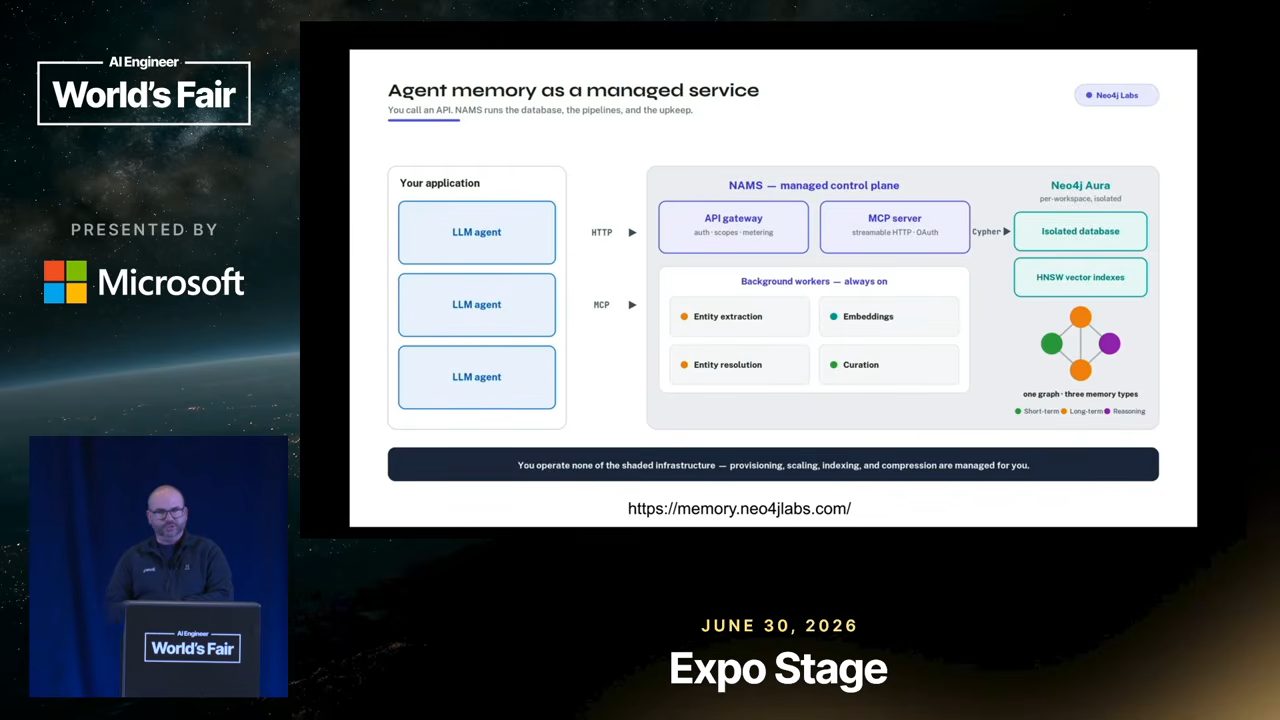The image size is (1280, 720).
Task: Click the Microsoft four-color logo
Action: pyautogui.click(x=65, y=282)
